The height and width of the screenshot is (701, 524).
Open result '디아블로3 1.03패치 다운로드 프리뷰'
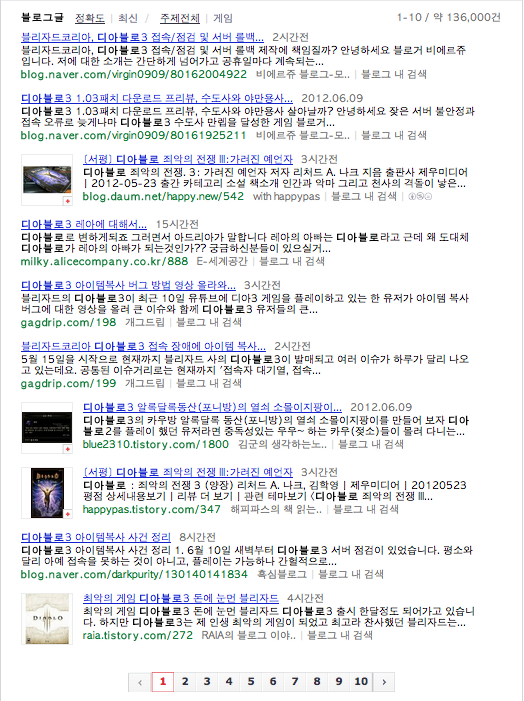tap(157, 98)
